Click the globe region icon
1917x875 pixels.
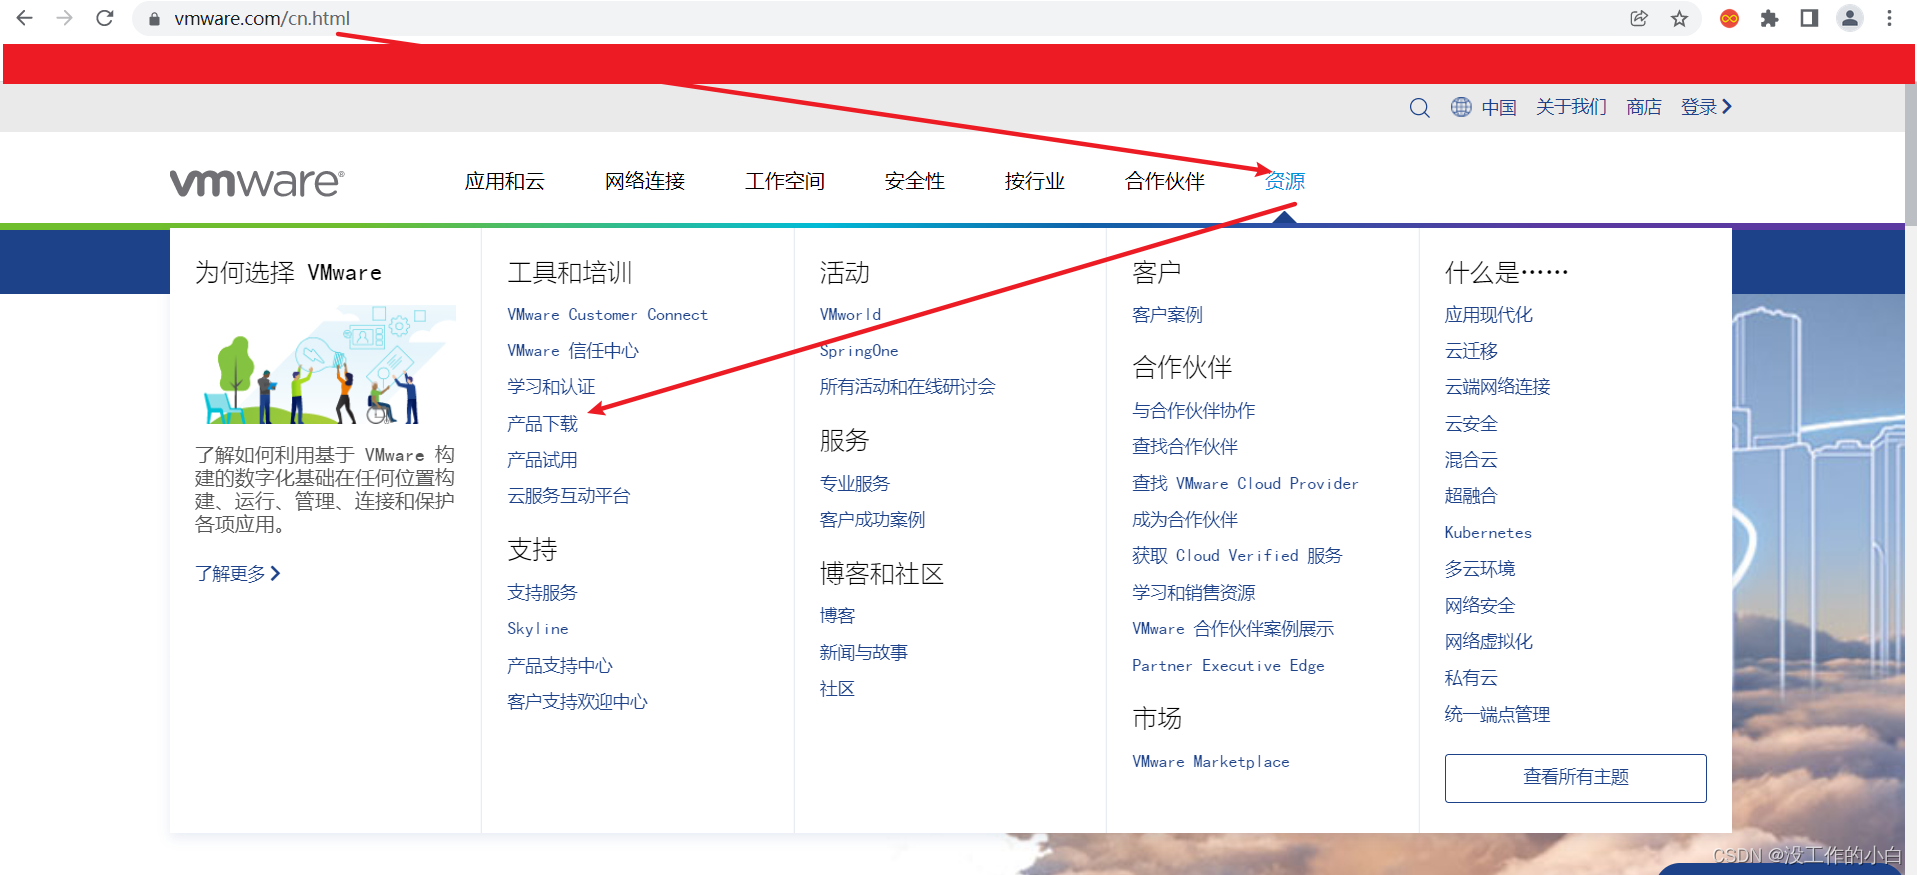pyautogui.click(x=1461, y=107)
